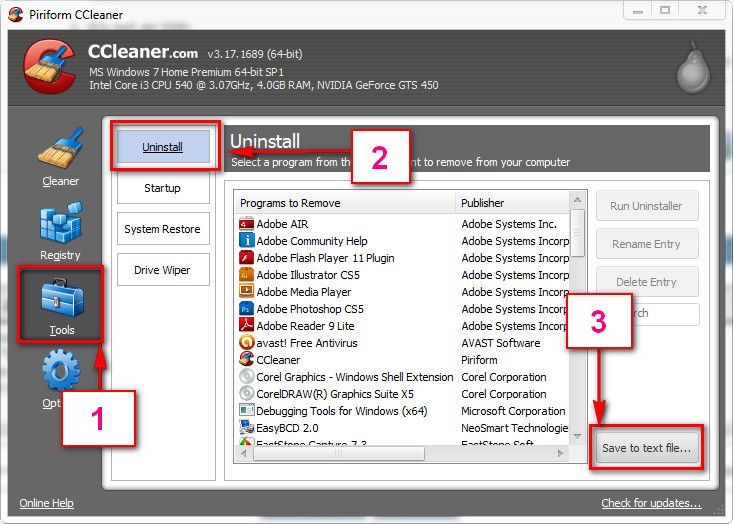Click NeoSmart Technologies publisher cell
Image resolution: width=733 pixels, height=524 pixels.
click(515, 428)
